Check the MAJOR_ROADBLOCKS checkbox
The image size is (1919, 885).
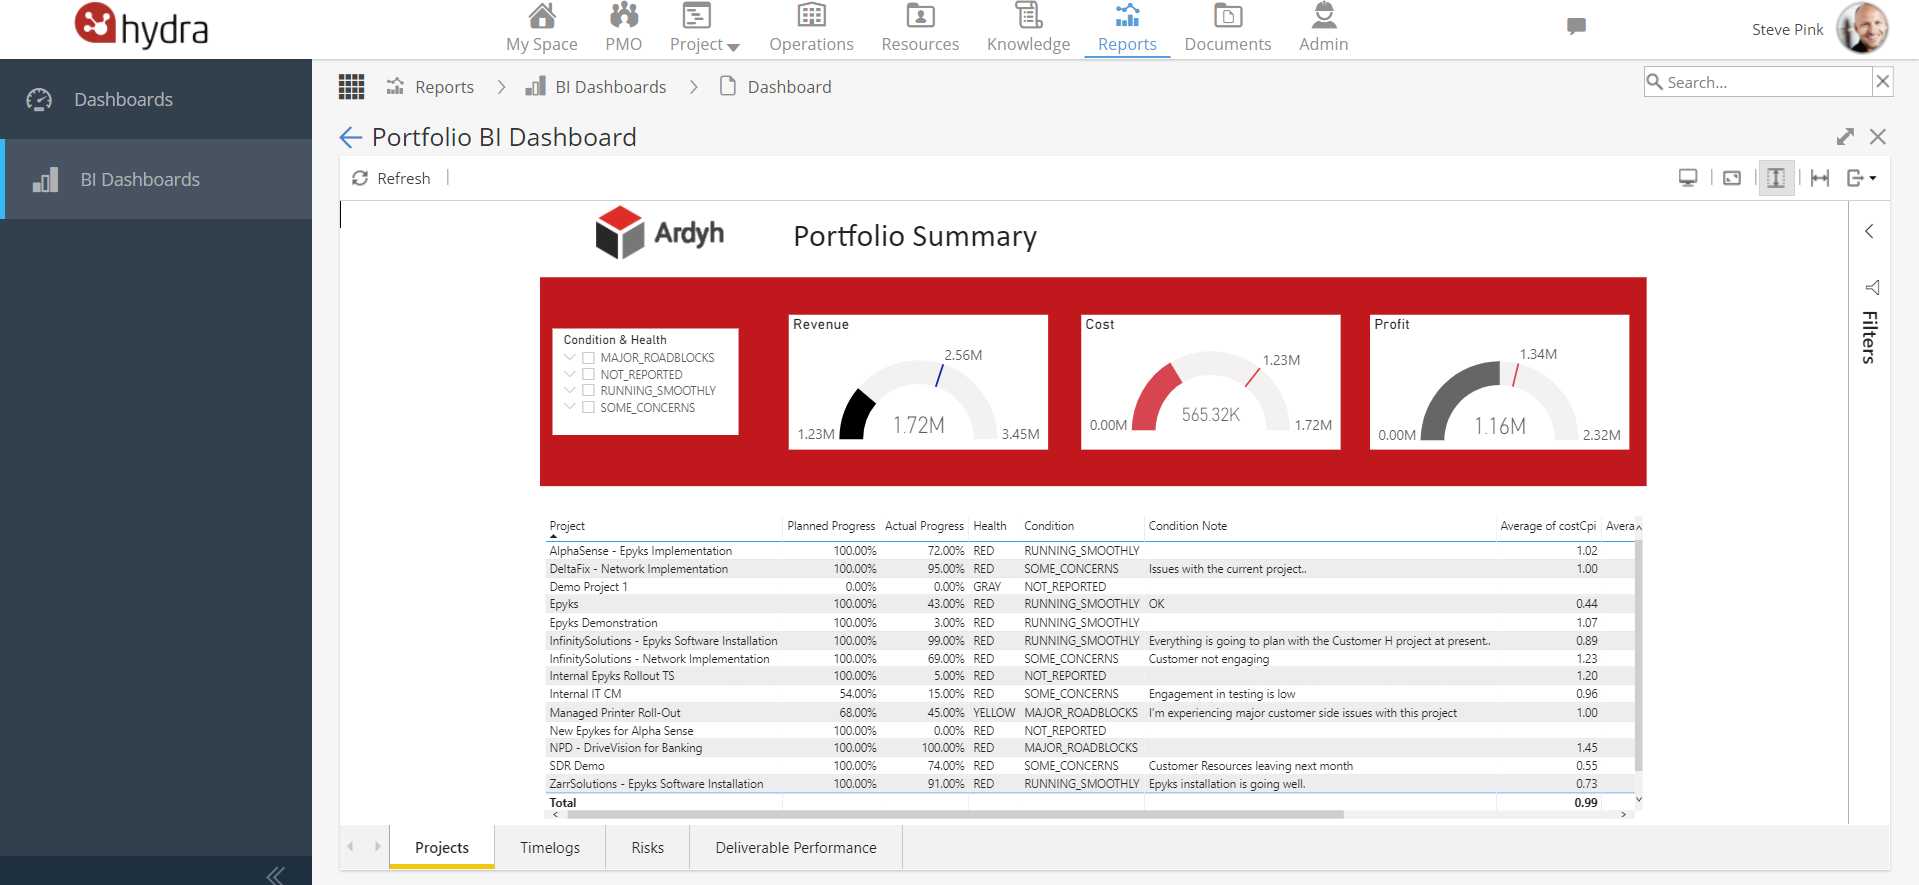click(x=589, y=358)
